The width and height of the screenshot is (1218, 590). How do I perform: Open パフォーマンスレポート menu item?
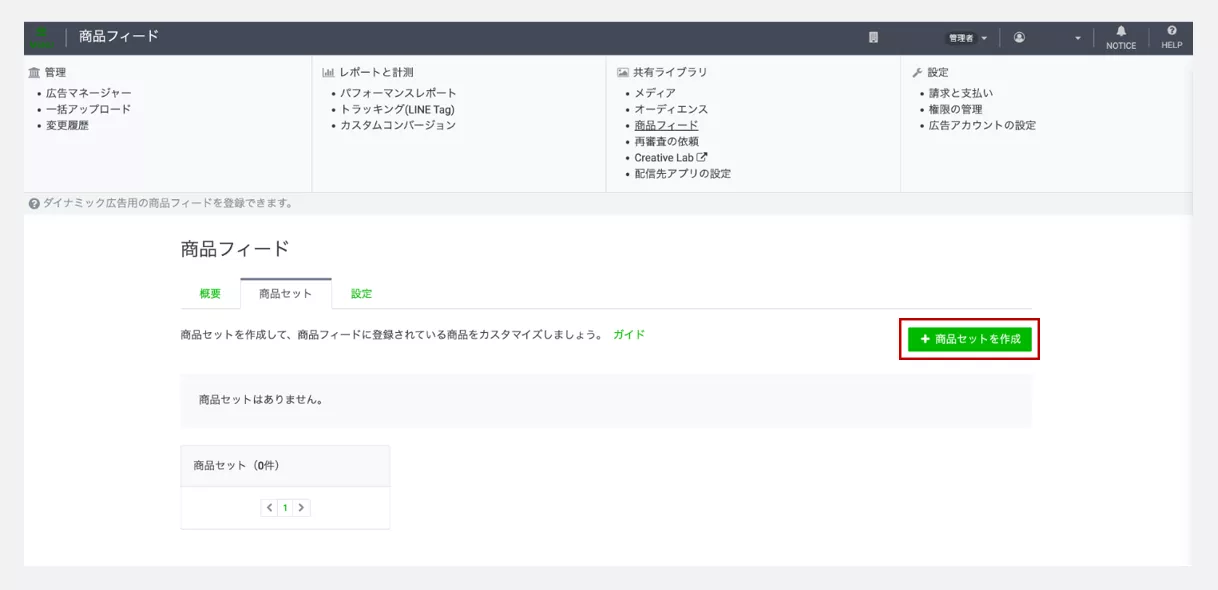click(398, 93)
